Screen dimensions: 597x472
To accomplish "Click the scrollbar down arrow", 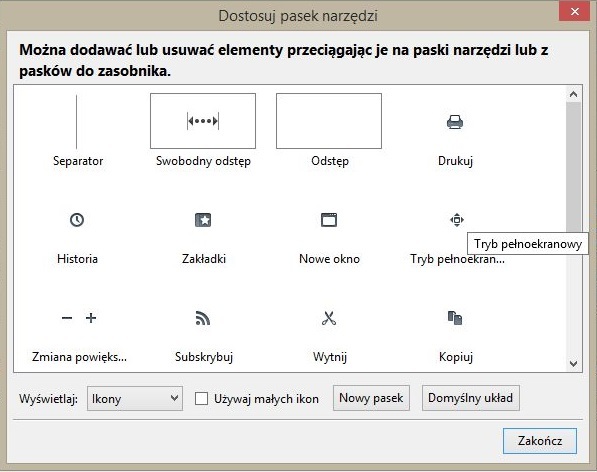I will 573,364.
